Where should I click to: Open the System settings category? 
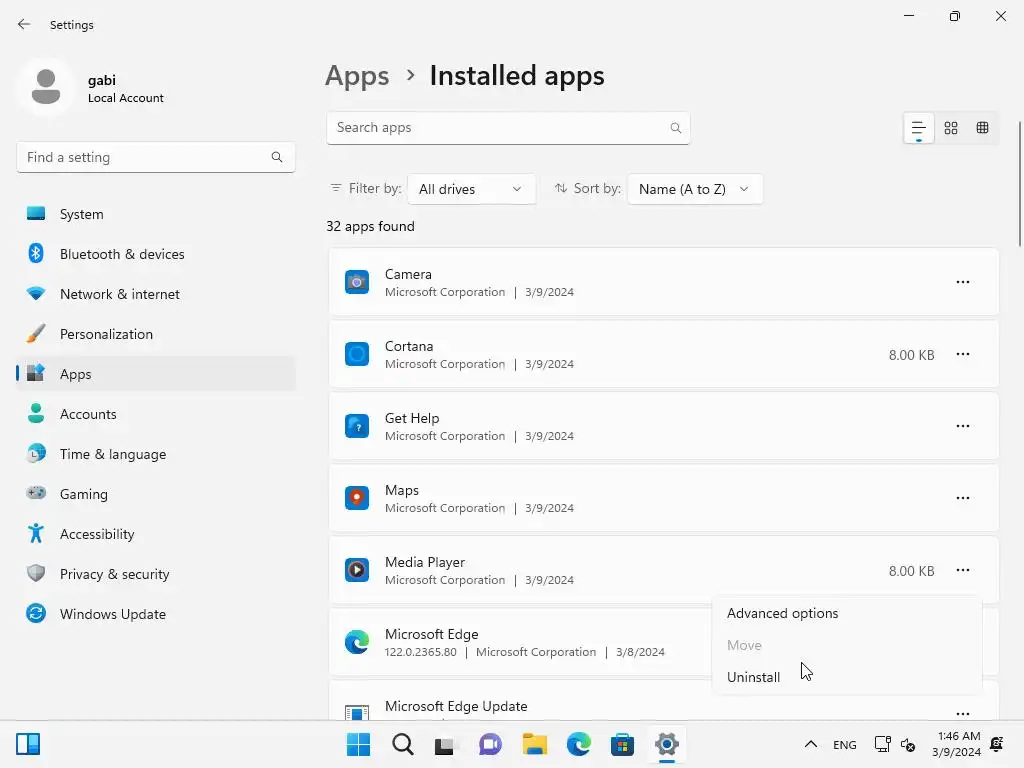point(155,214)
